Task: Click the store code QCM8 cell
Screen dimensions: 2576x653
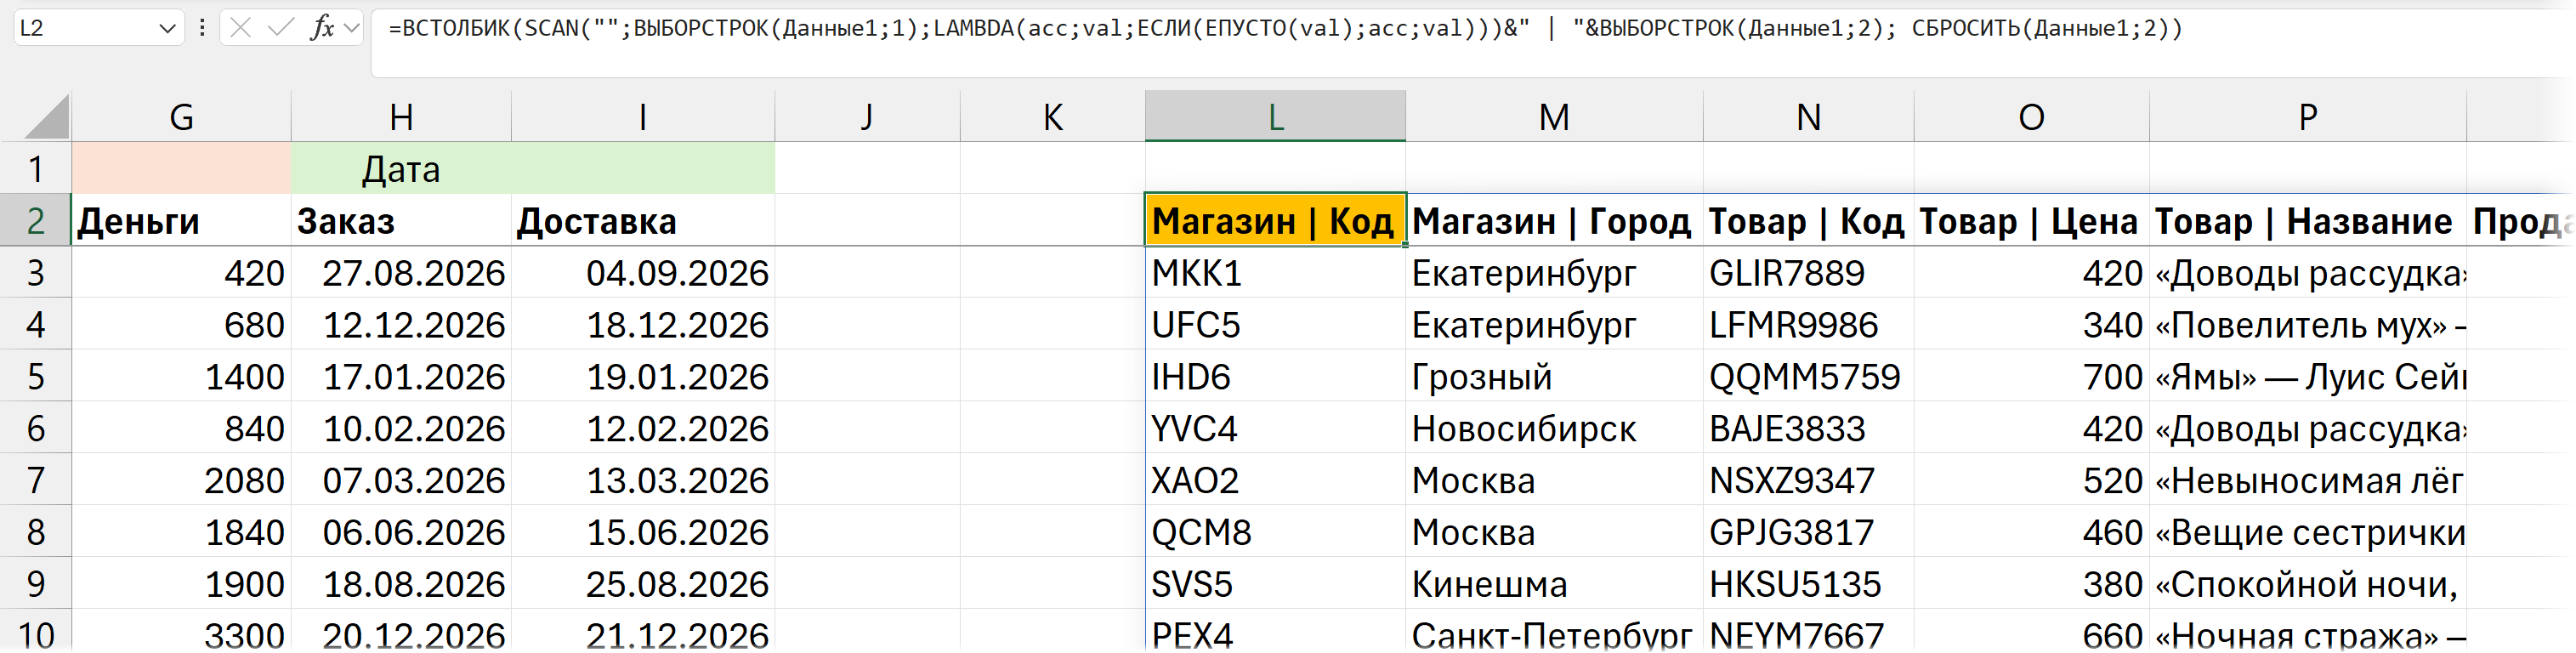Action: pyautogui.click(x=1275, y=532)
